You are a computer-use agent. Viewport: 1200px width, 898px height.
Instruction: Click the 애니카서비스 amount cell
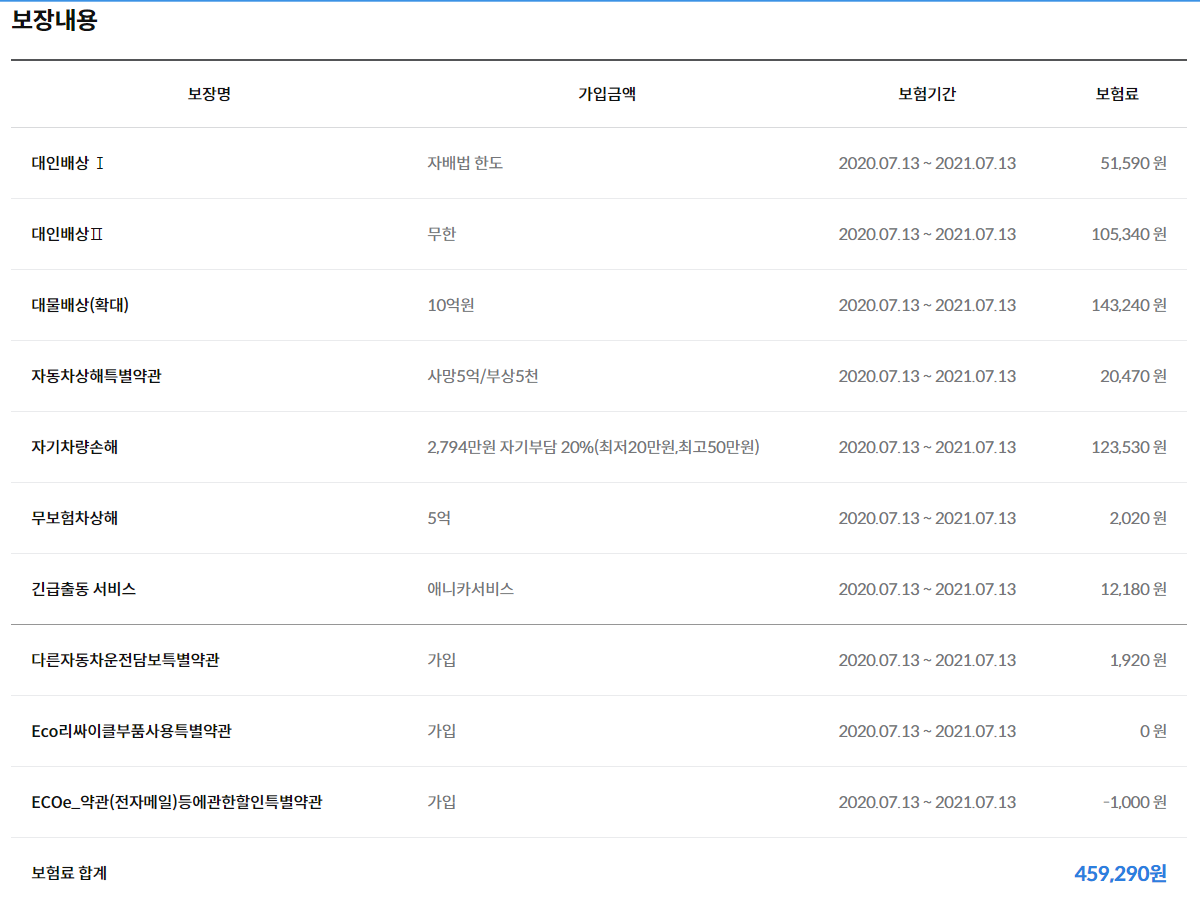point(471,589)
